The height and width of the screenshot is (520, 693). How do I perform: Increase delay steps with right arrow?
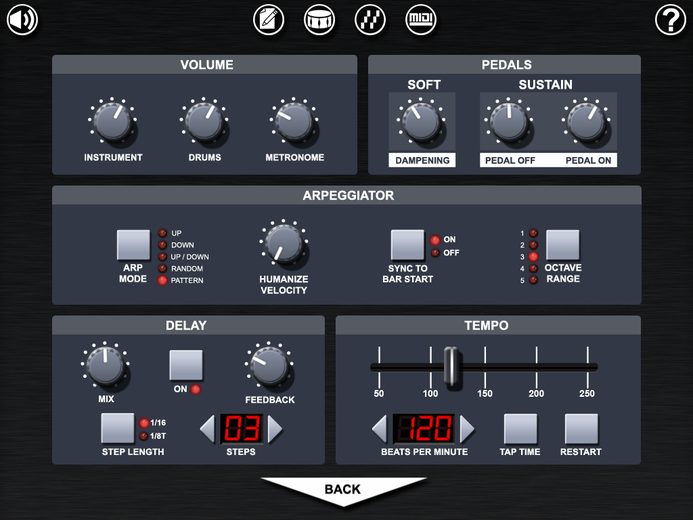pos(274,429)
